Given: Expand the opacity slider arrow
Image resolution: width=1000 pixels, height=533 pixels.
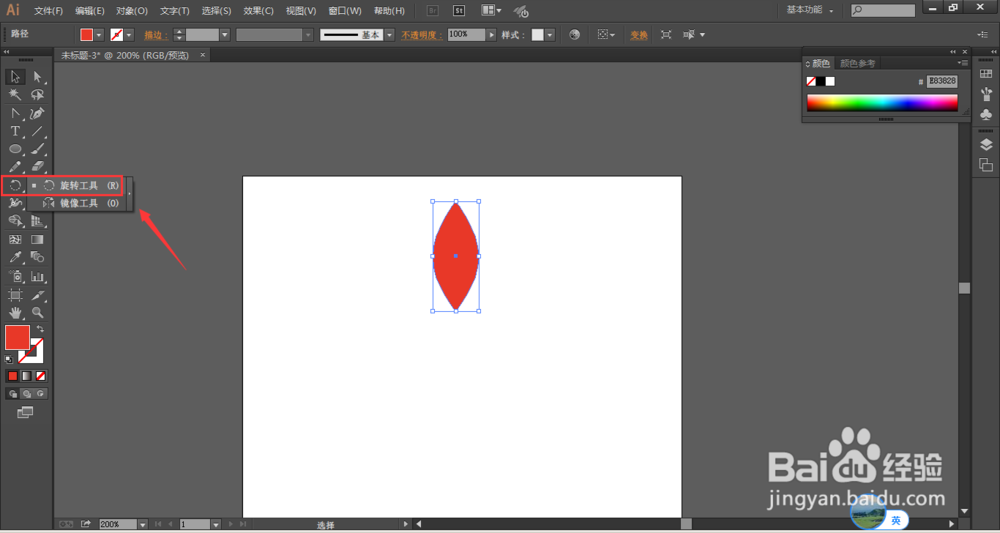Looking at the screenshot, I should [x=492, y=35].
